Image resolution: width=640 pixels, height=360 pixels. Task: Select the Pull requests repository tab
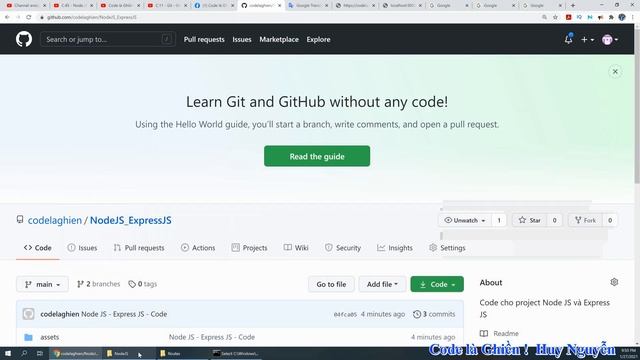[139, 248]
